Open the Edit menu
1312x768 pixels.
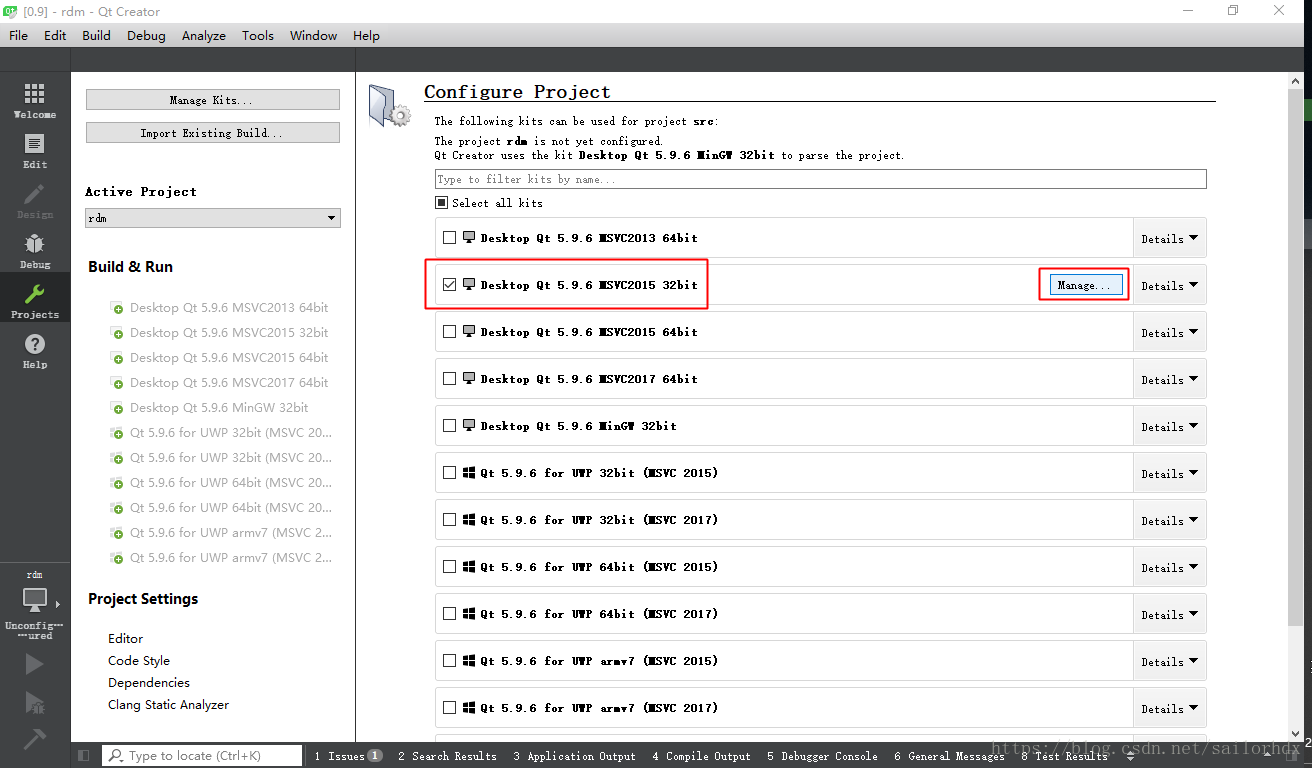pyautogui.click(x=55, y=35)
